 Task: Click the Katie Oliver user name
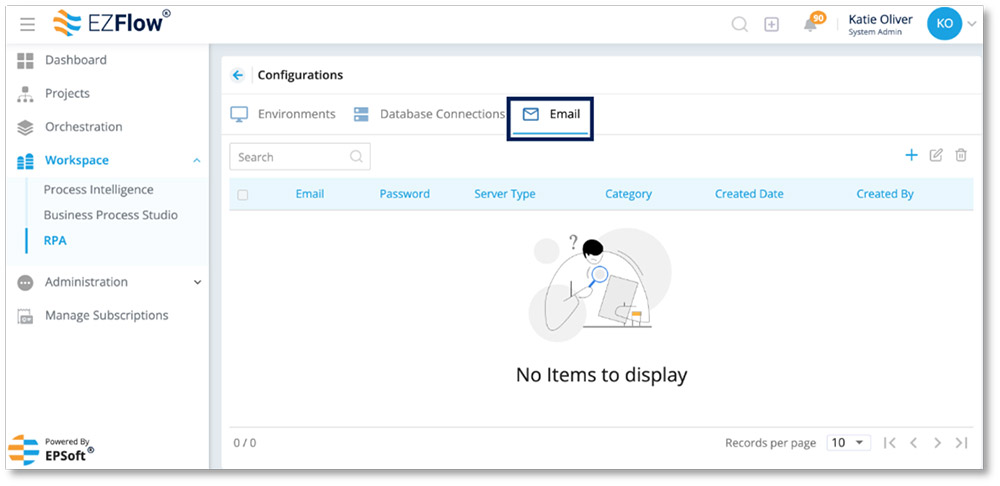pyautogui.click(x=880, y=20)
